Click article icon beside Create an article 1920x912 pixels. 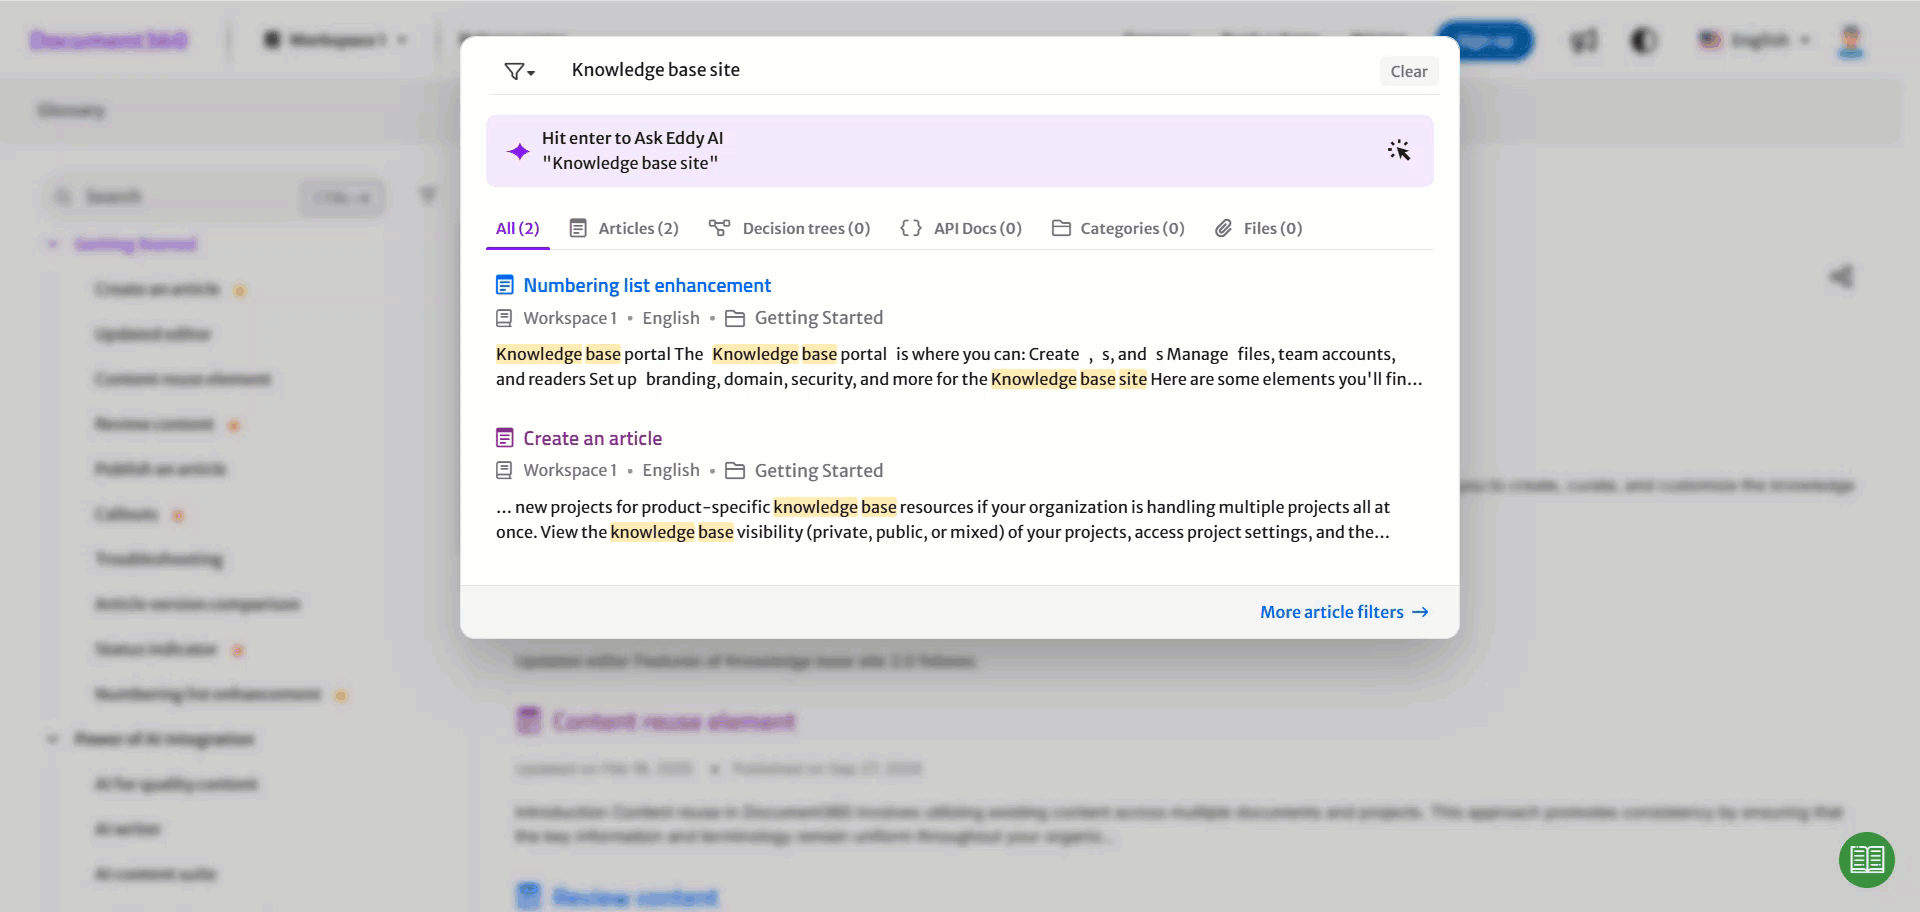pos(505,438)
